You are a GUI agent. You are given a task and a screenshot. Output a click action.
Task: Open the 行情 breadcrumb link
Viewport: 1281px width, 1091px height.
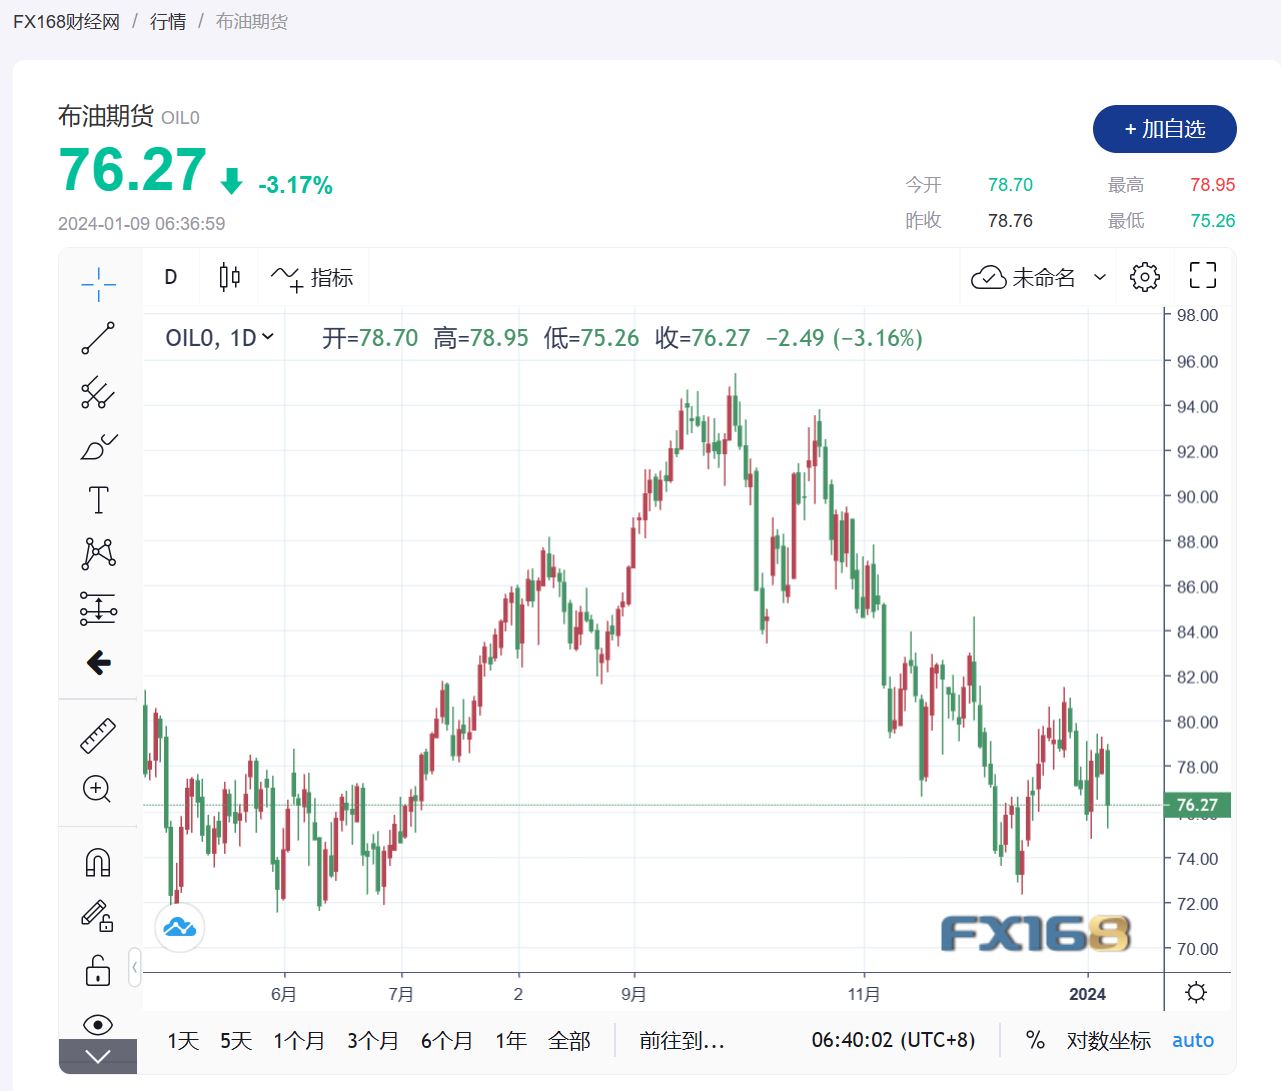[167, 21]
